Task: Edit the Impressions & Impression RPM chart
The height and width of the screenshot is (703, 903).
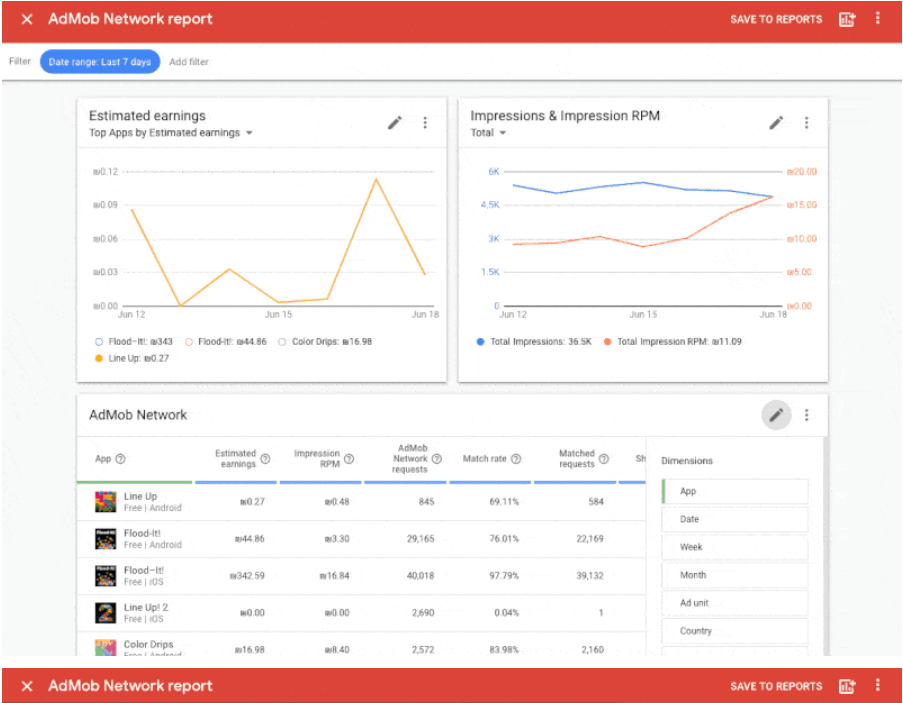Action: coord(776,123)
